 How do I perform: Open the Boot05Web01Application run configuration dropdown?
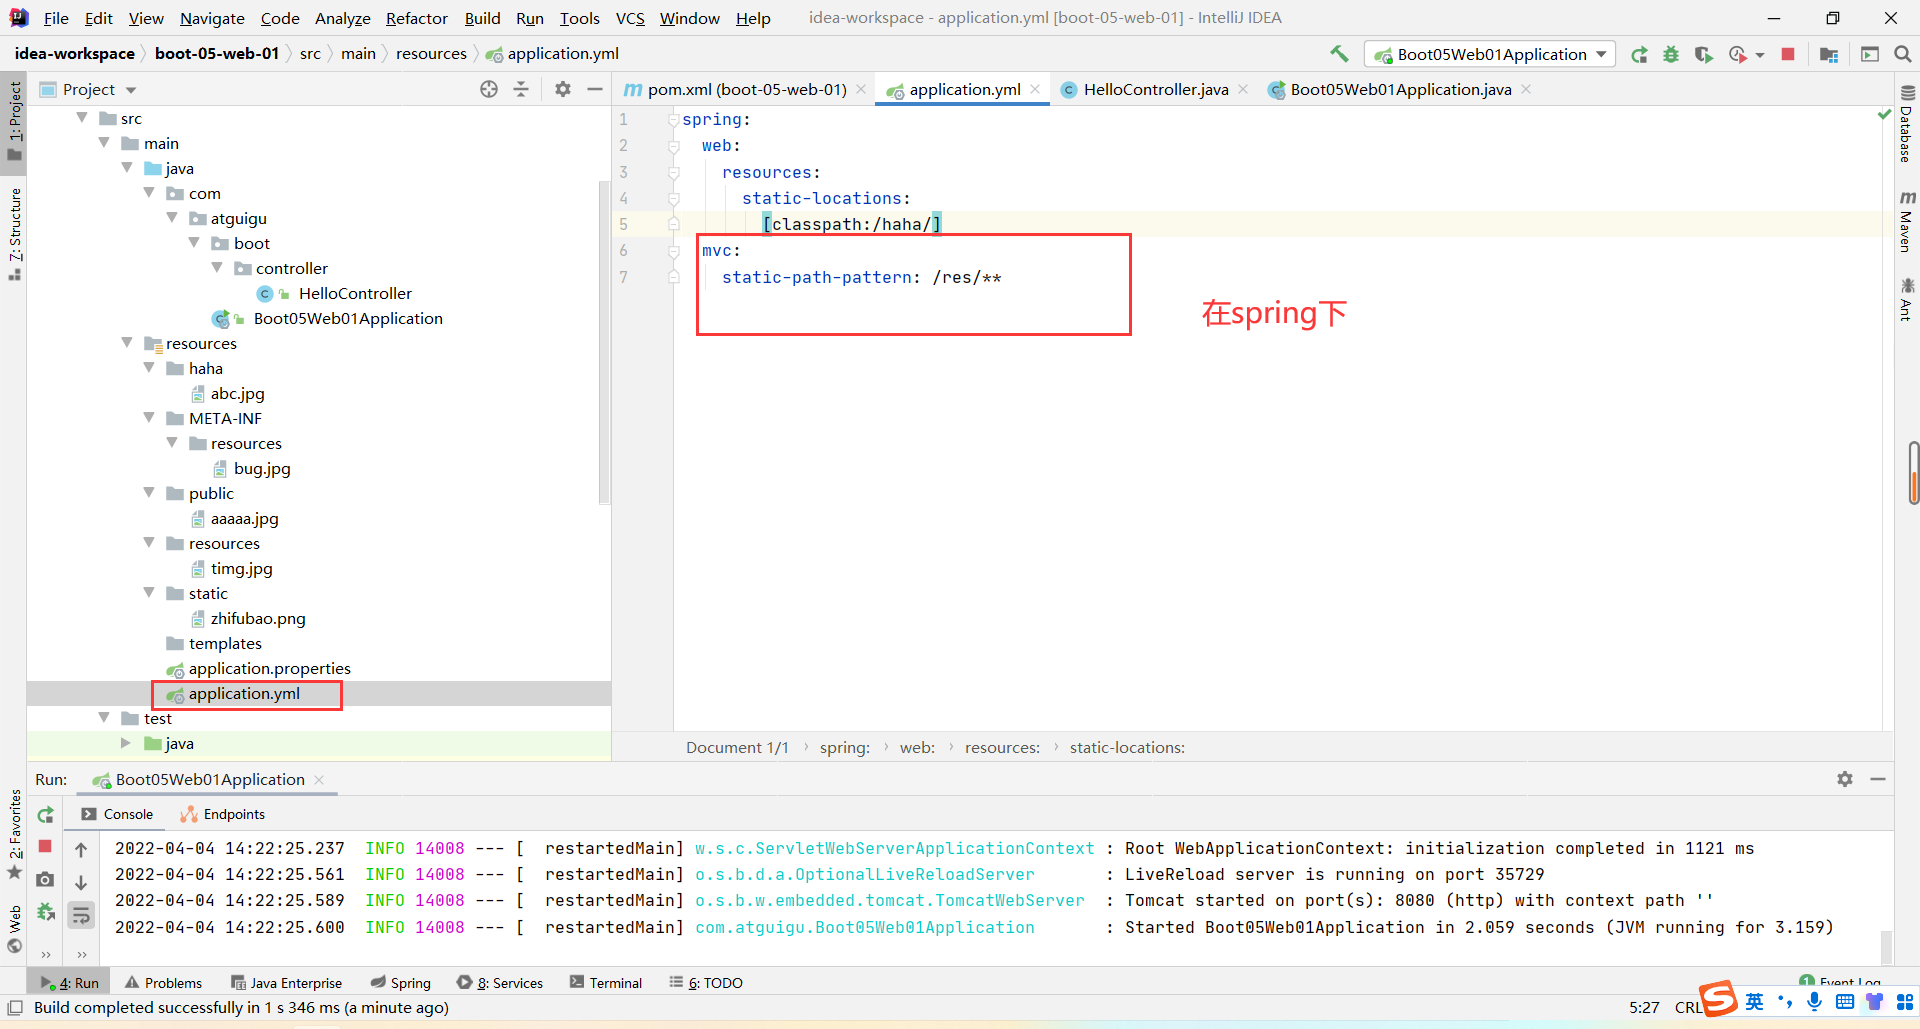(x=1490, y=55)
